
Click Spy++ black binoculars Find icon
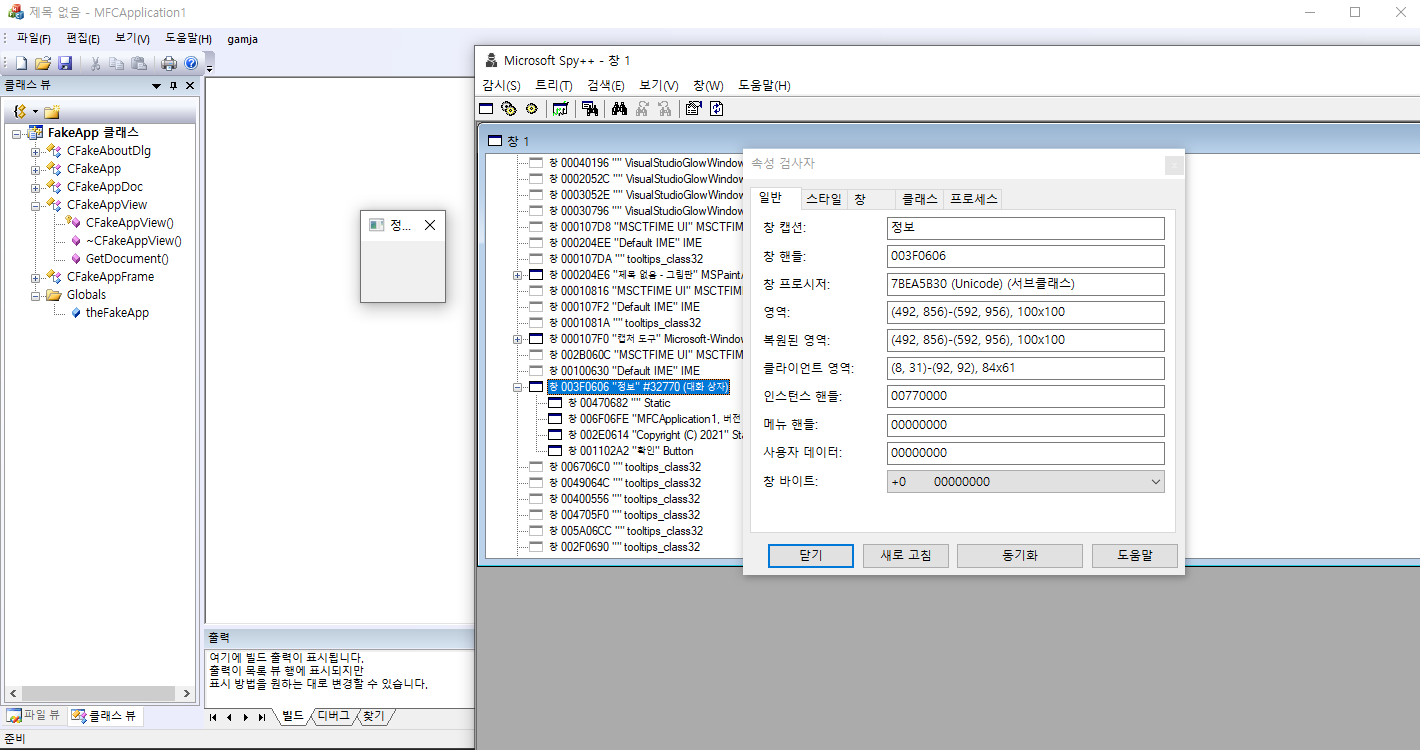619,108
